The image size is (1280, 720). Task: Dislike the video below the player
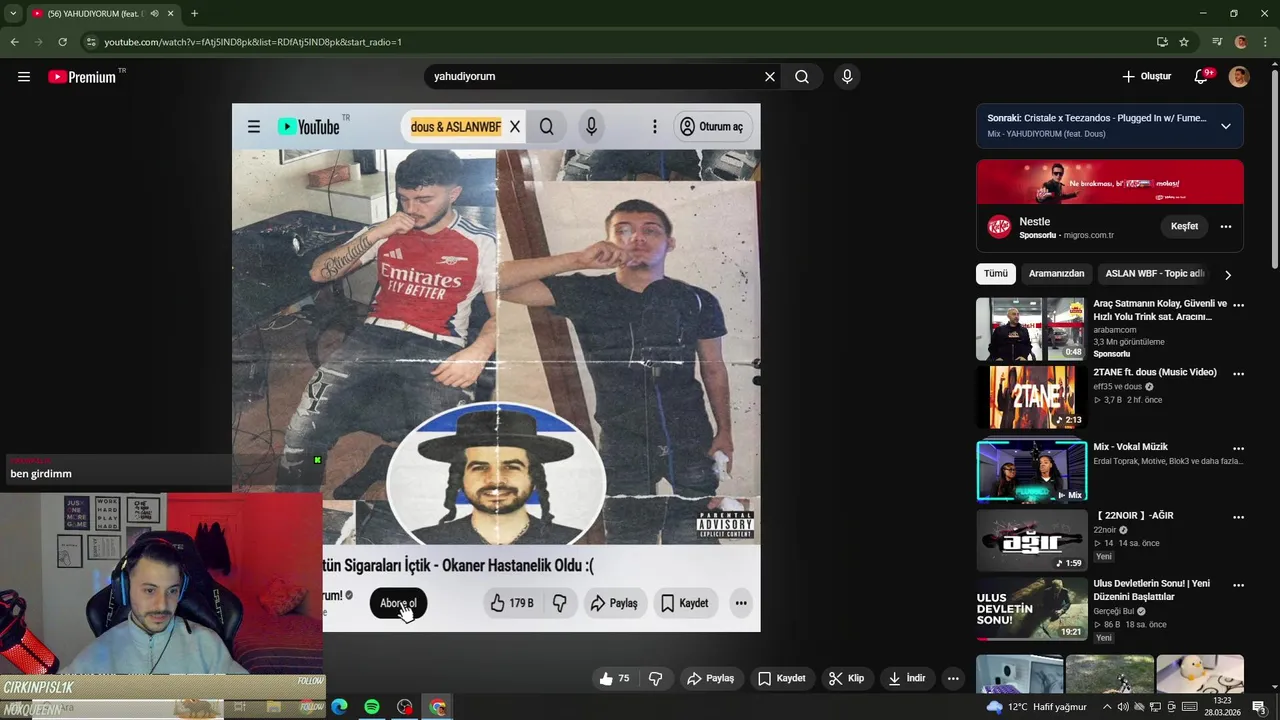point(656,679)
